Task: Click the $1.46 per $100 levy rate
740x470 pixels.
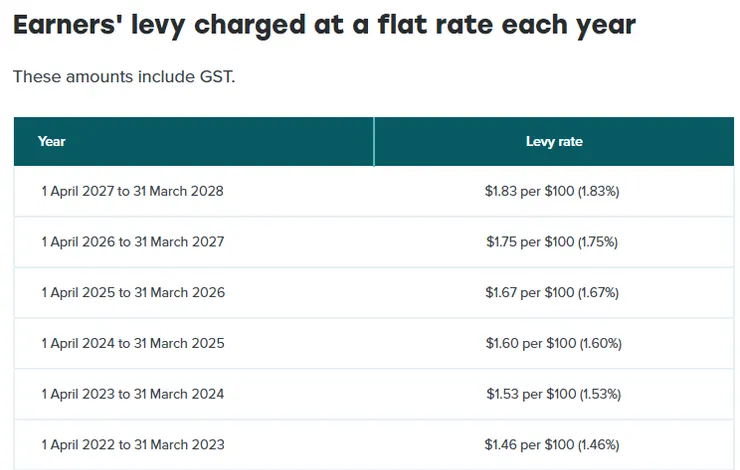Action: (x=553, y=444)
